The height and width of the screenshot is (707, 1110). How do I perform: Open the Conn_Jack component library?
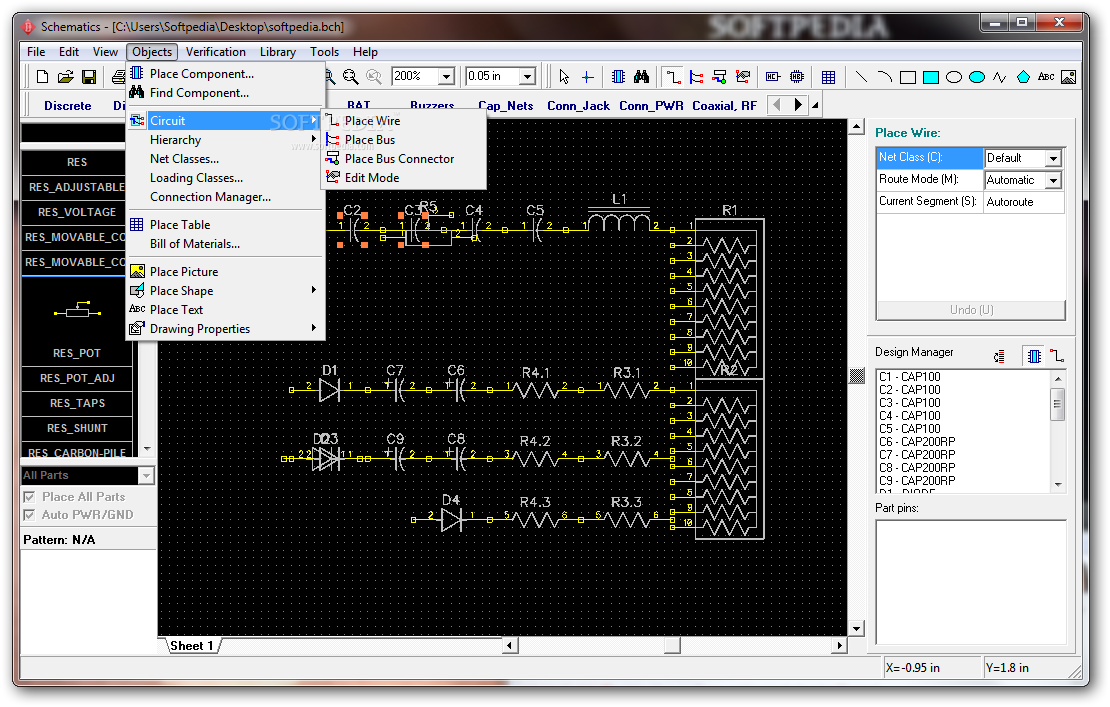pos(578,105)
